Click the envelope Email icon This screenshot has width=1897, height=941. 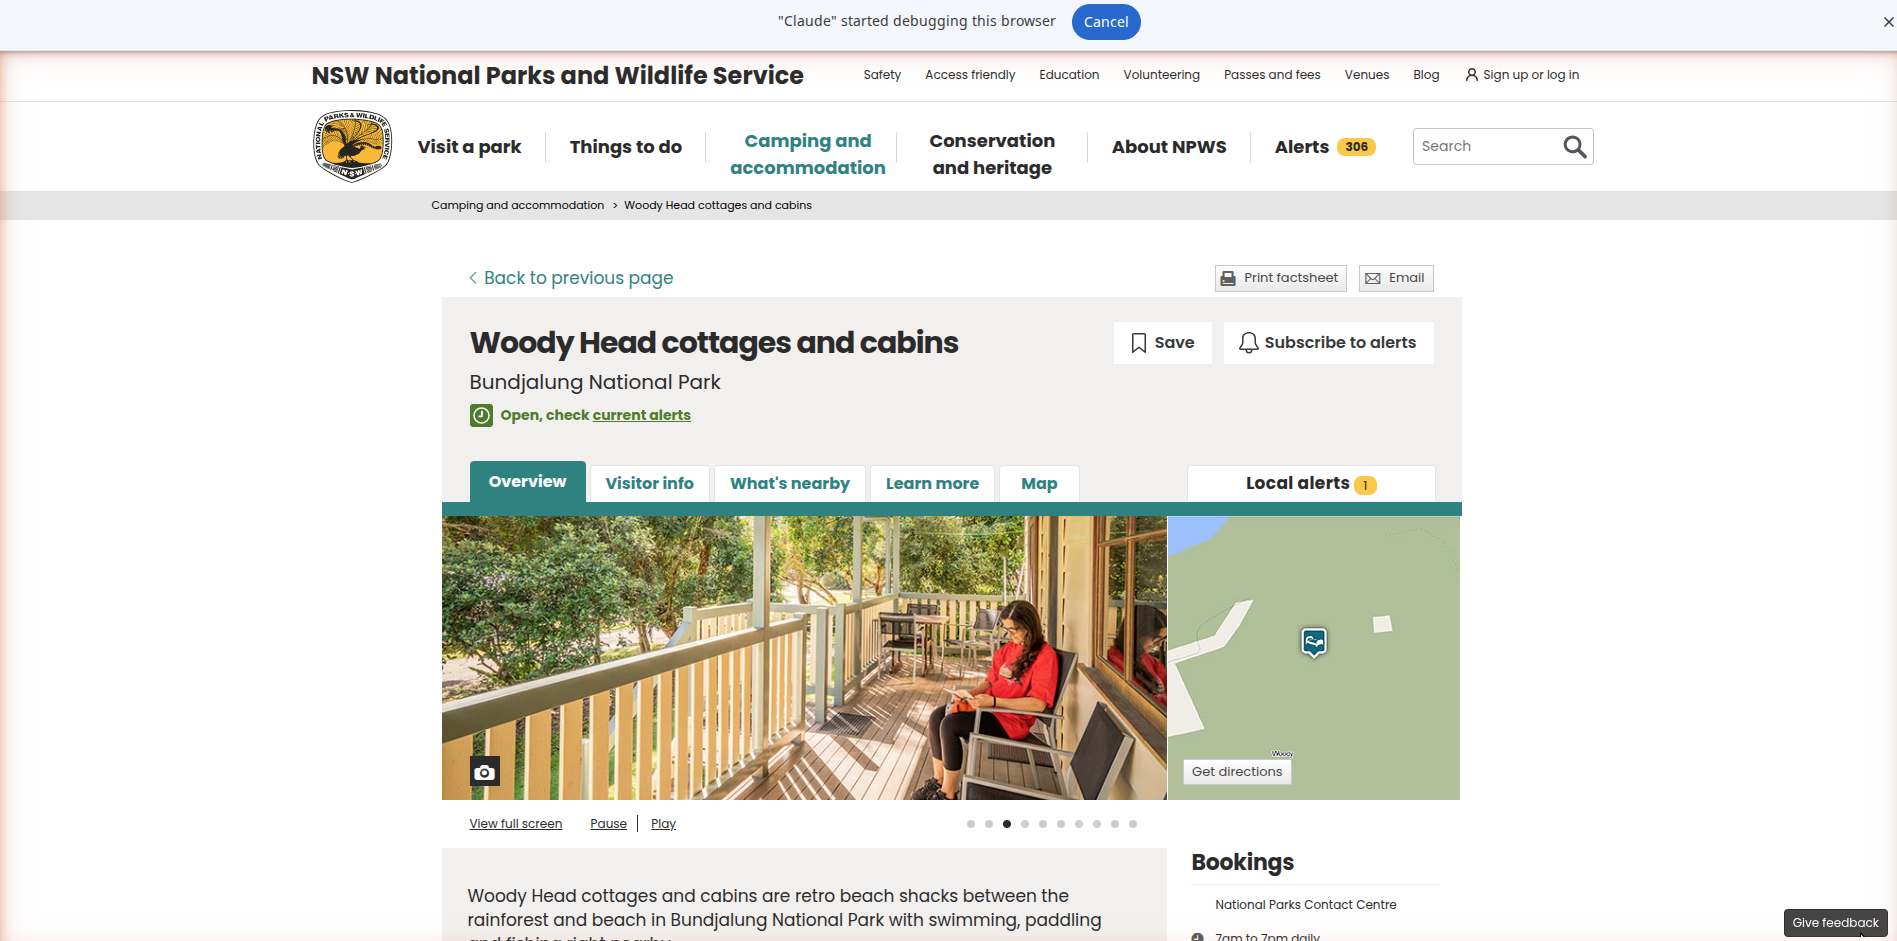tap(1373, 279)
